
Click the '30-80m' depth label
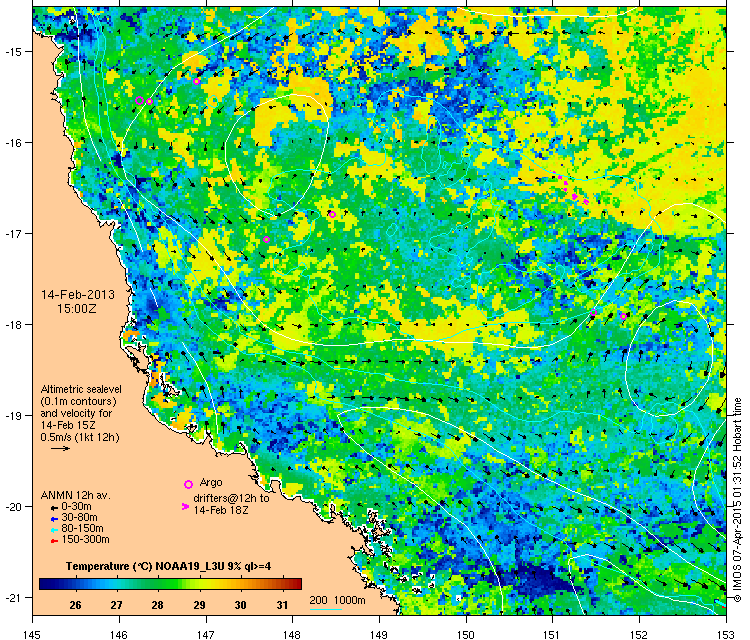tap(79, 518)
